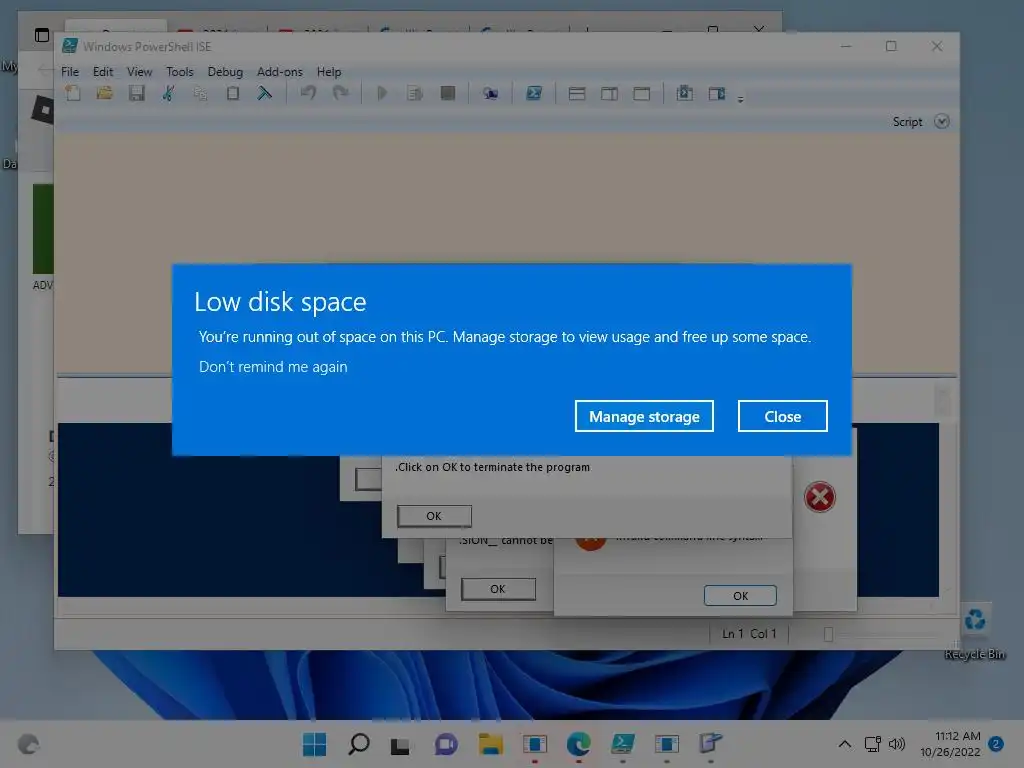Run script with the play icon
This screenshot has height=768, width=1024.
[383, 93]
